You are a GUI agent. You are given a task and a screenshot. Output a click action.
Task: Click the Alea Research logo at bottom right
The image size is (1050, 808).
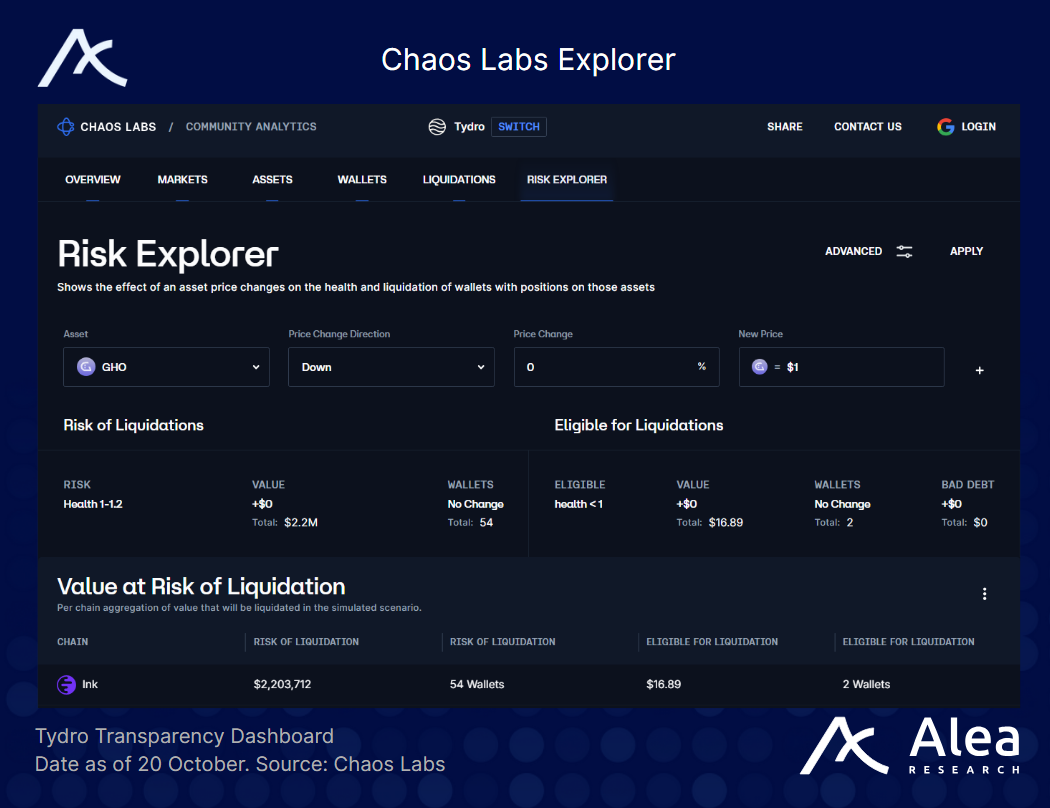tap(910, 746)
